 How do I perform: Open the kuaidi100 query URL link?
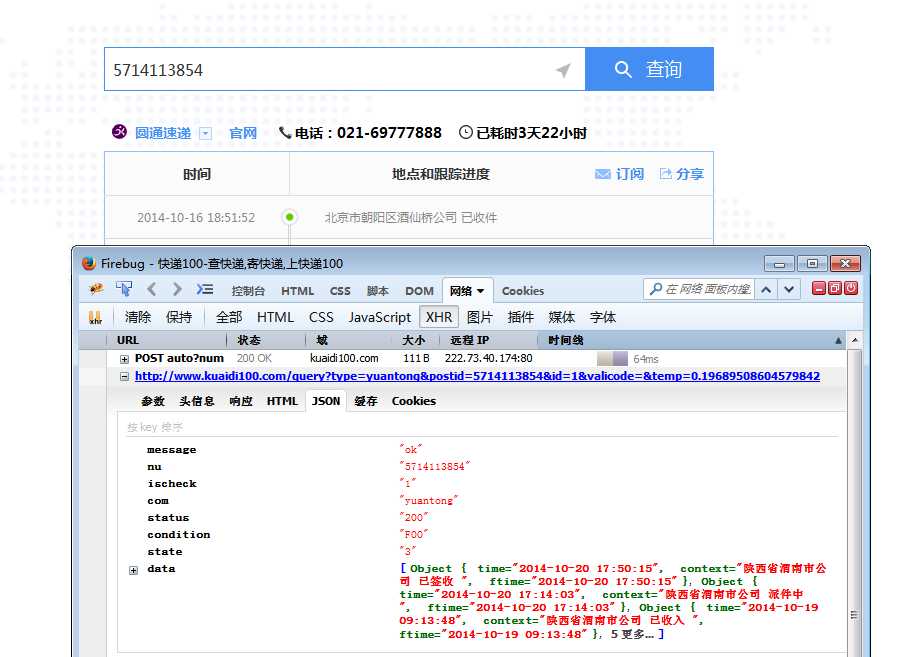477,377
